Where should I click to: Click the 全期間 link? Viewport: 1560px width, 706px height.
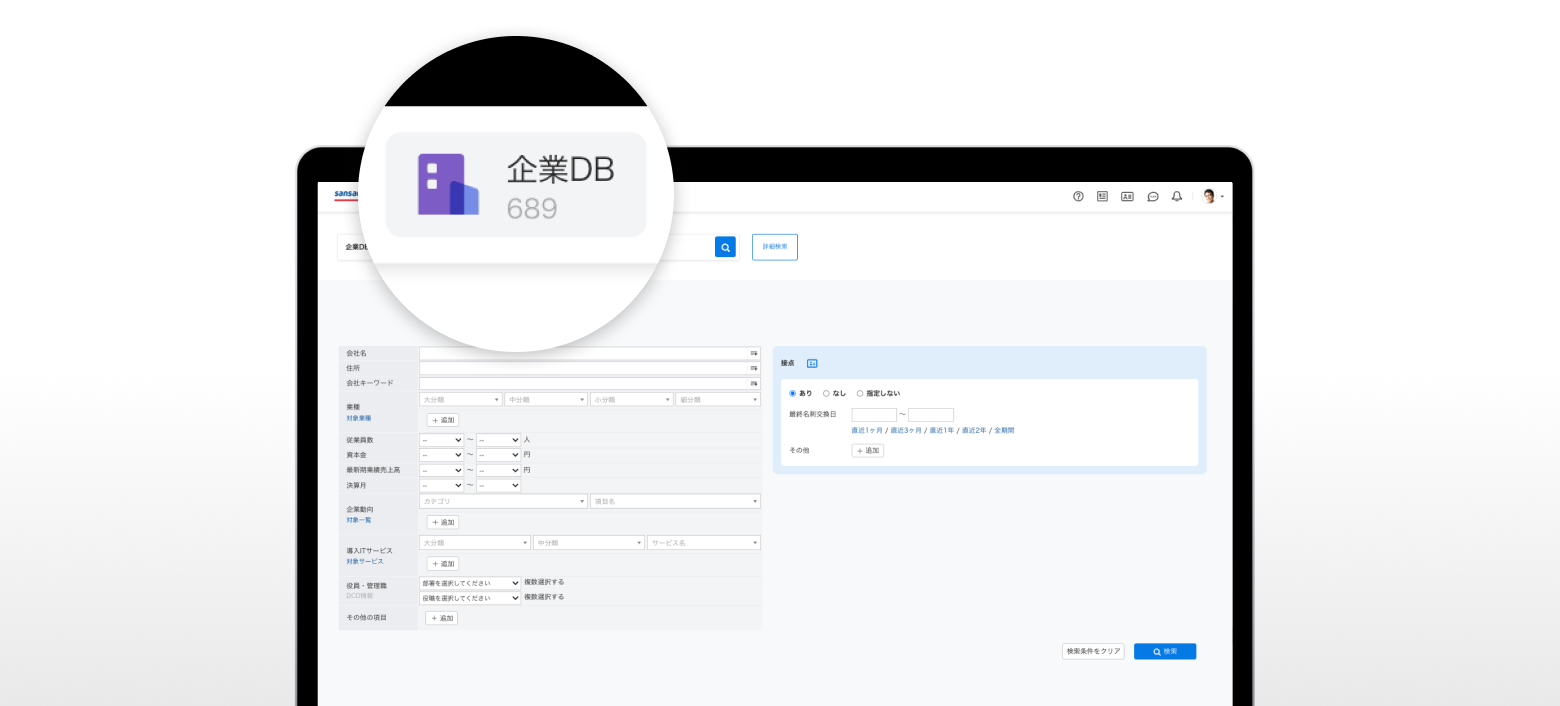tap(1004, 430)
